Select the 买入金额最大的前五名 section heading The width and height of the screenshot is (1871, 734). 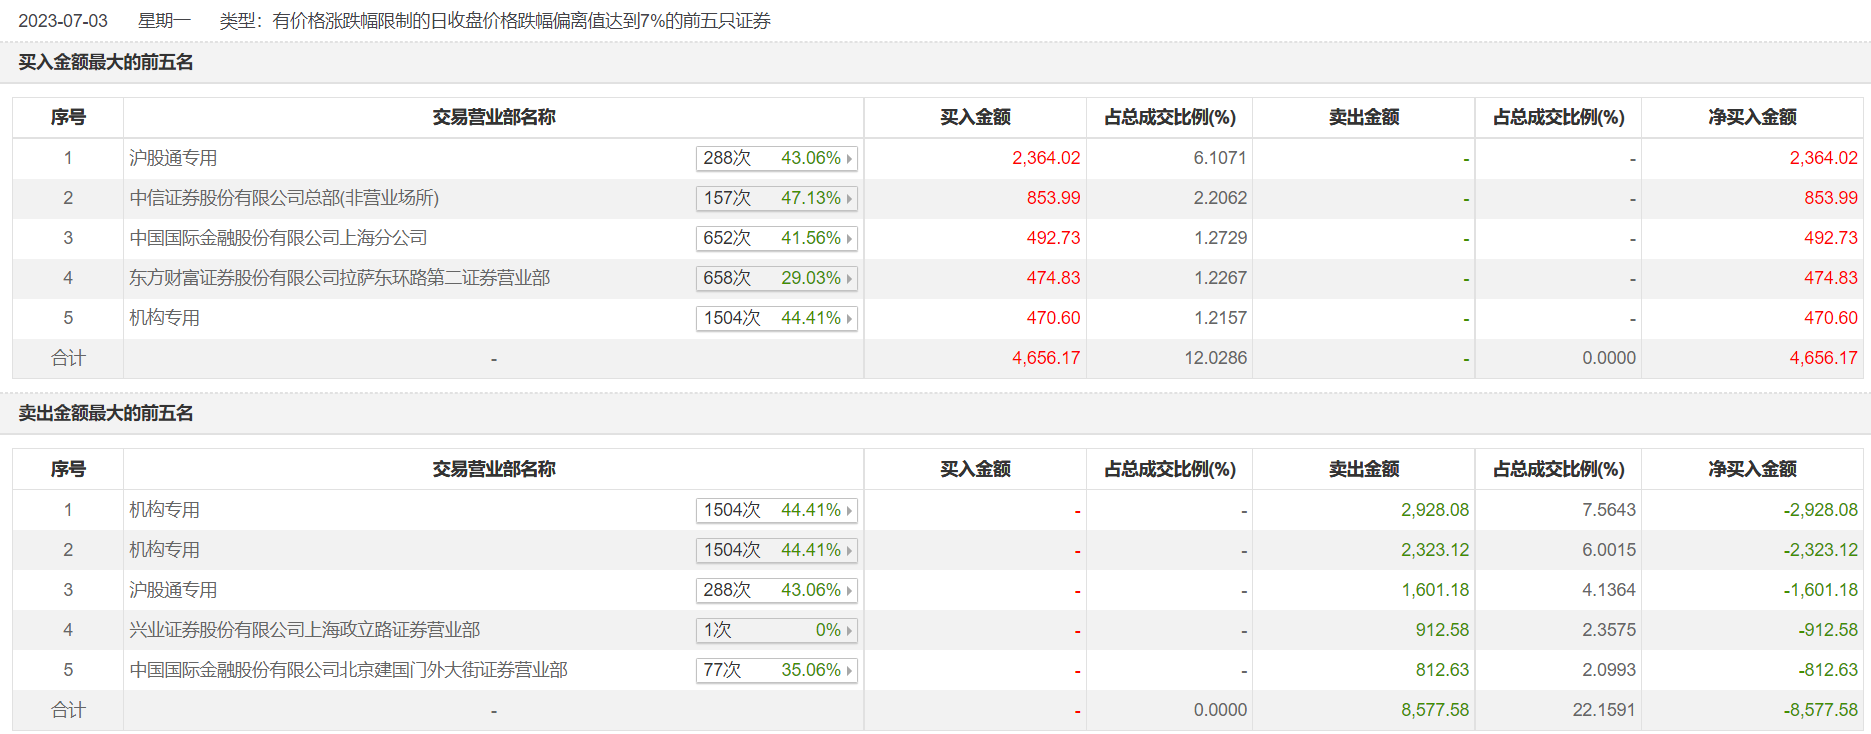tap(106, 62)
